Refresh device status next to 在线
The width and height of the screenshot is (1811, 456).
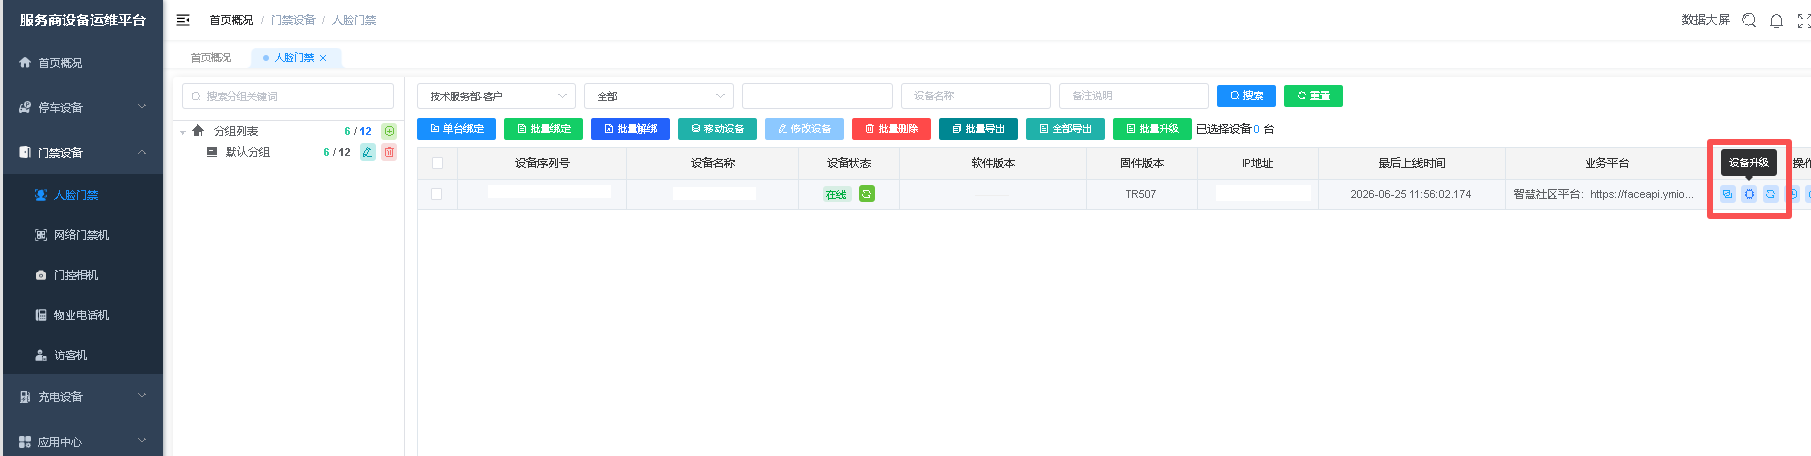(867, 194)
